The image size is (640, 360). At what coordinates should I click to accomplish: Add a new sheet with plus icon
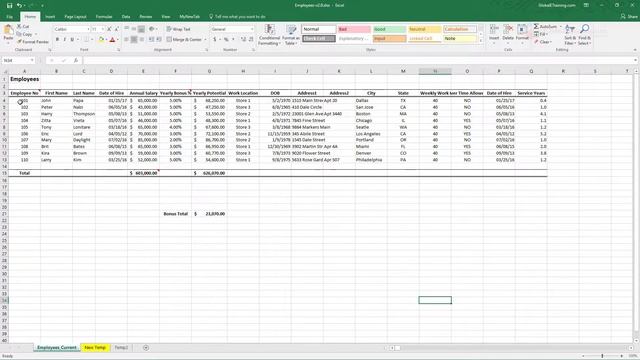tap(146, 348)
